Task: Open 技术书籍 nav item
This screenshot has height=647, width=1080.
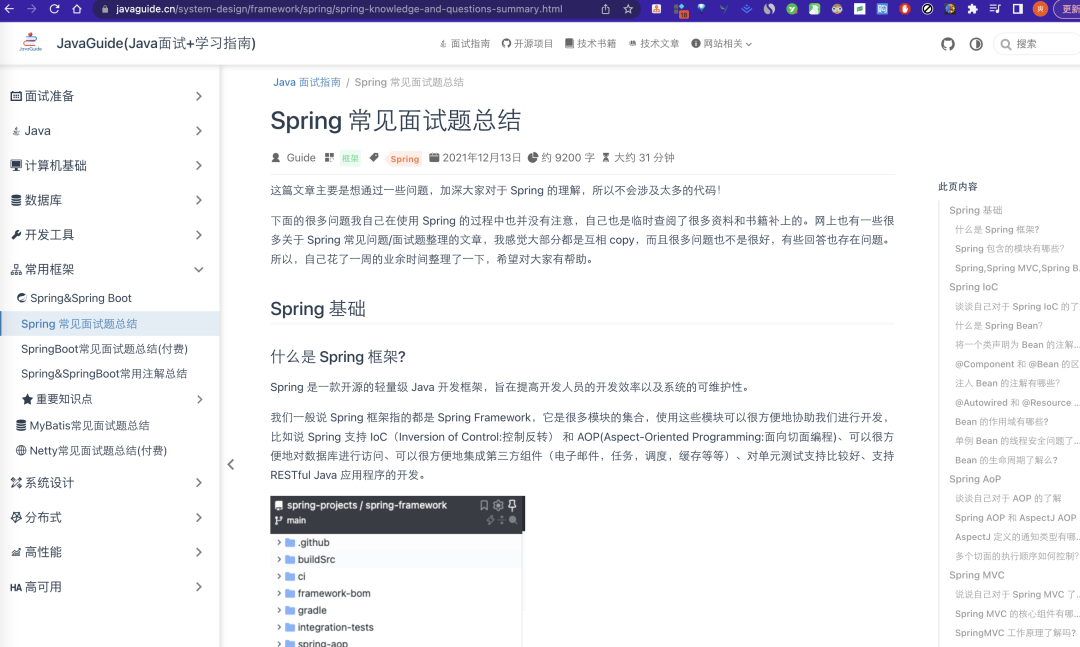Action: tap(590, 43)
